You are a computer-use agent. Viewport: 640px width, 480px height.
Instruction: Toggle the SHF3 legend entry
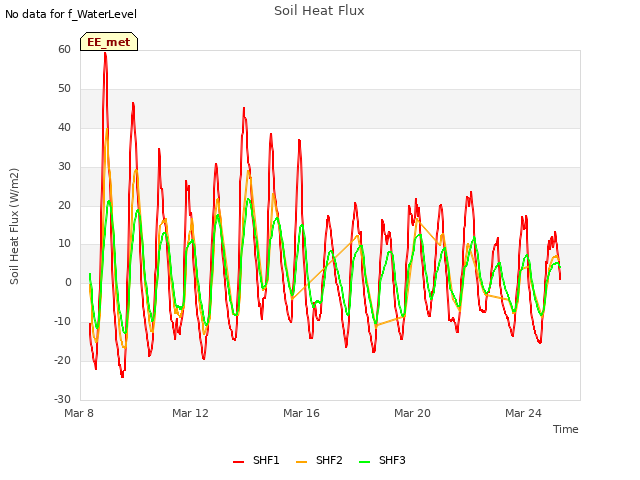pyautogui.click(x=382, y=460)
